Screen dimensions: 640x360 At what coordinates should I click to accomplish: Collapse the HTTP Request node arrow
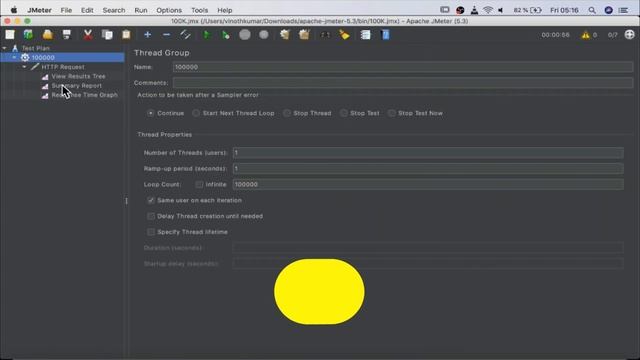[x=24, y=67]
